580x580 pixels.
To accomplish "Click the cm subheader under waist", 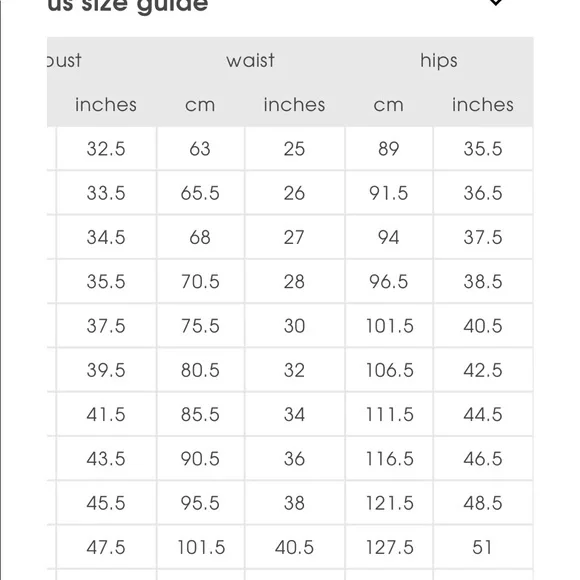I will point(200,105).
